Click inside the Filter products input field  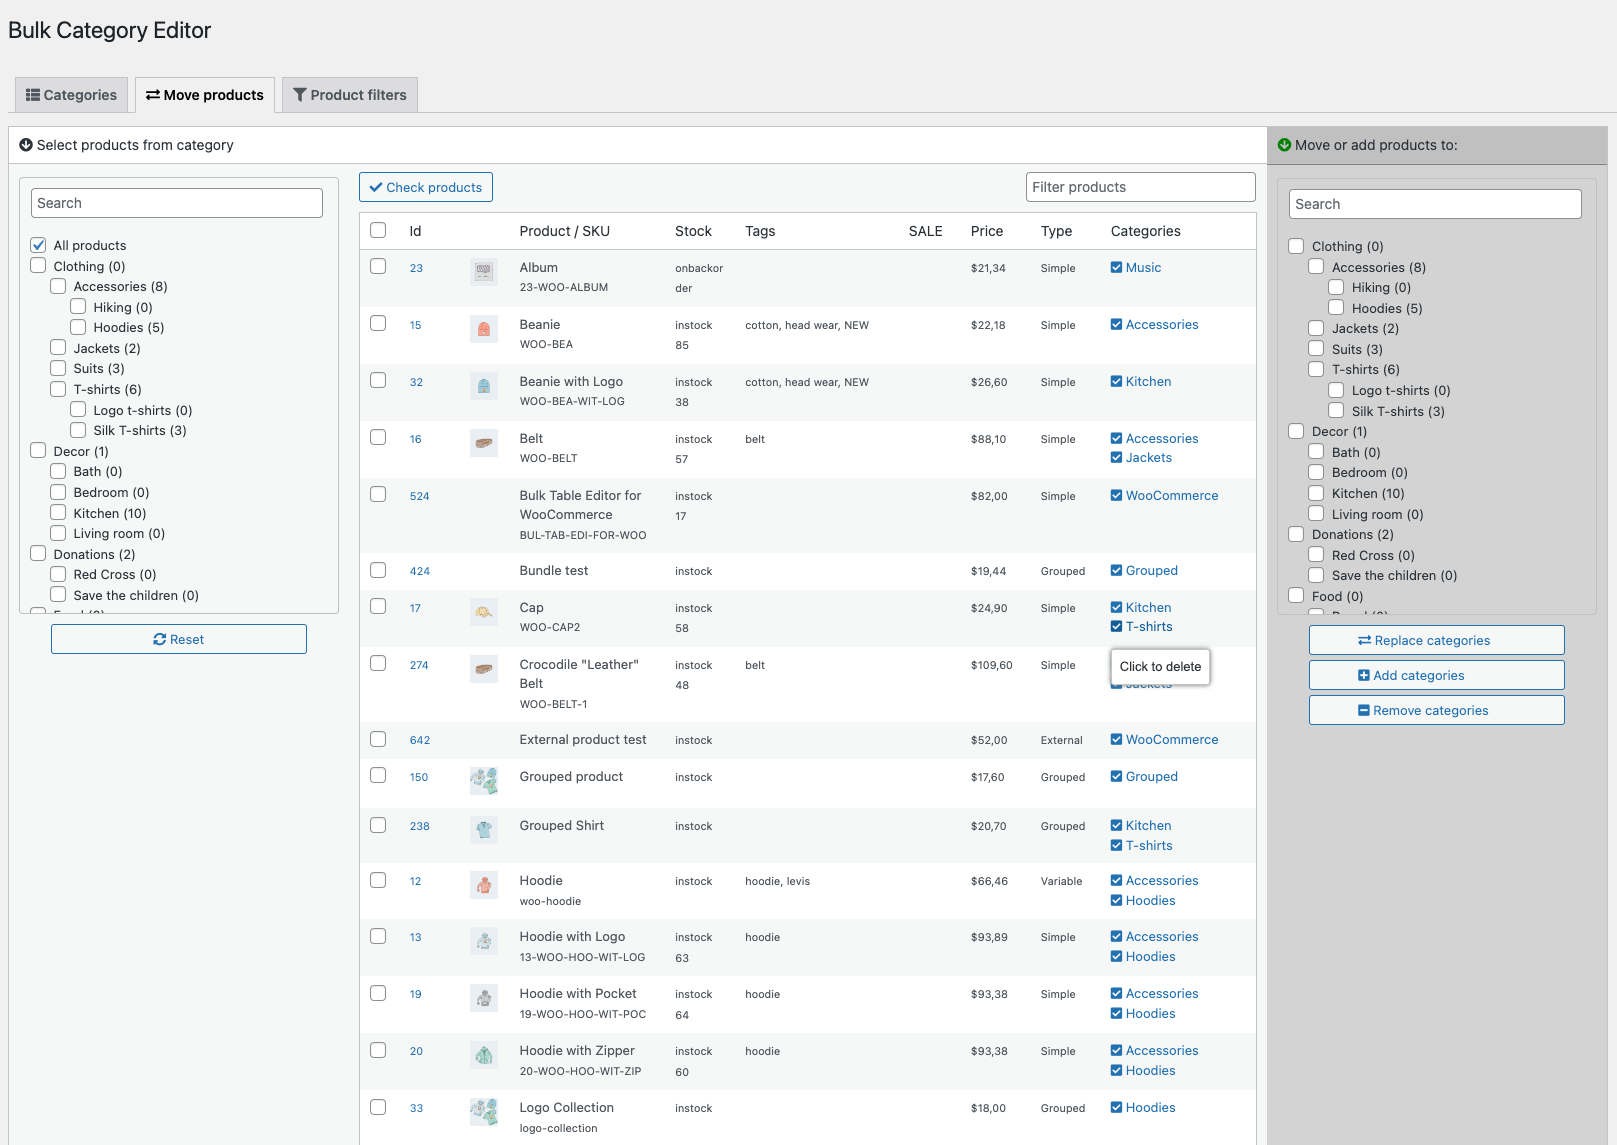(x=1140, y=187)
